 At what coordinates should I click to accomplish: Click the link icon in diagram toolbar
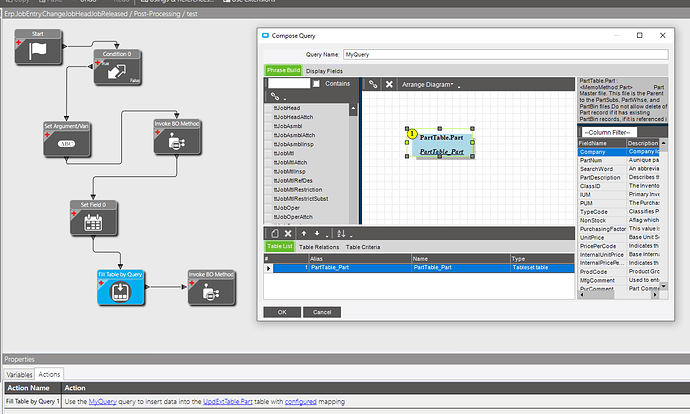(x=373, y=85)
